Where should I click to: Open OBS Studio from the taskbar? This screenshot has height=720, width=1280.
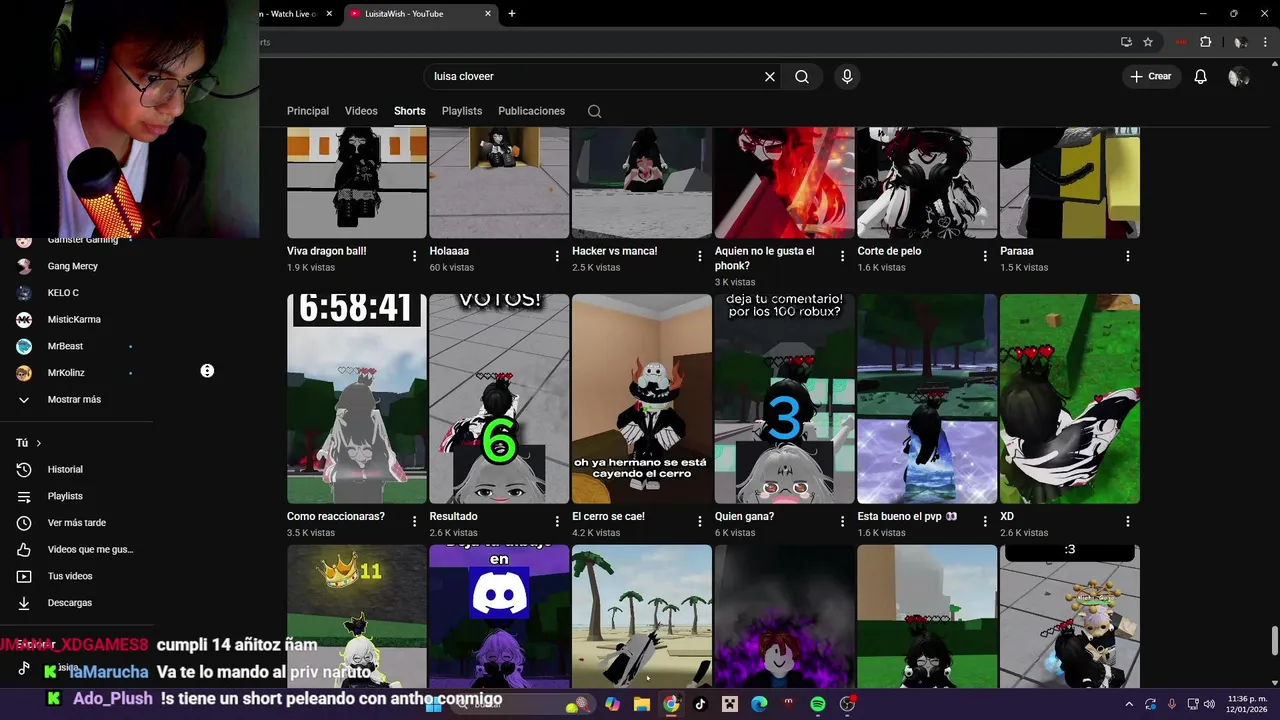(847, 704)
